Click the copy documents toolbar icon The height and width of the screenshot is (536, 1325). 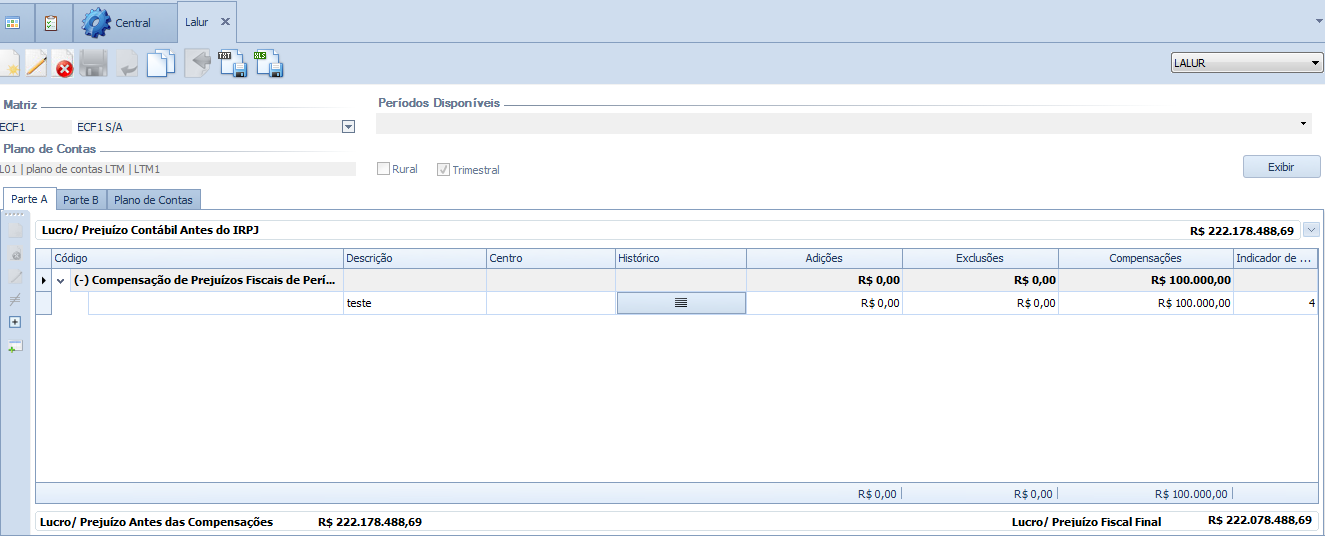[x=160, y=64]
